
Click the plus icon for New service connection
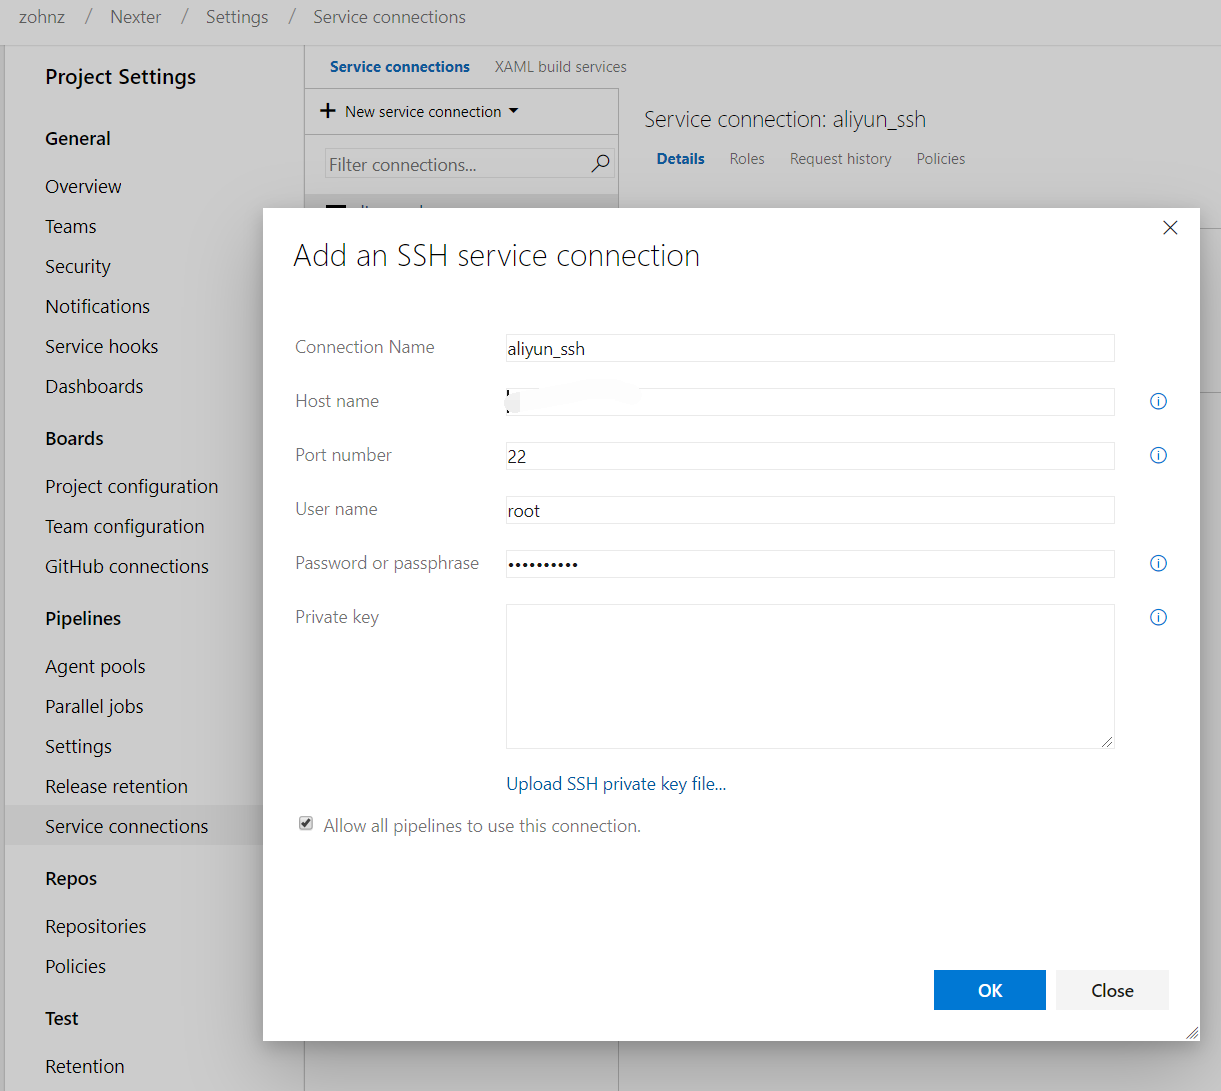[x=328, y=111]
